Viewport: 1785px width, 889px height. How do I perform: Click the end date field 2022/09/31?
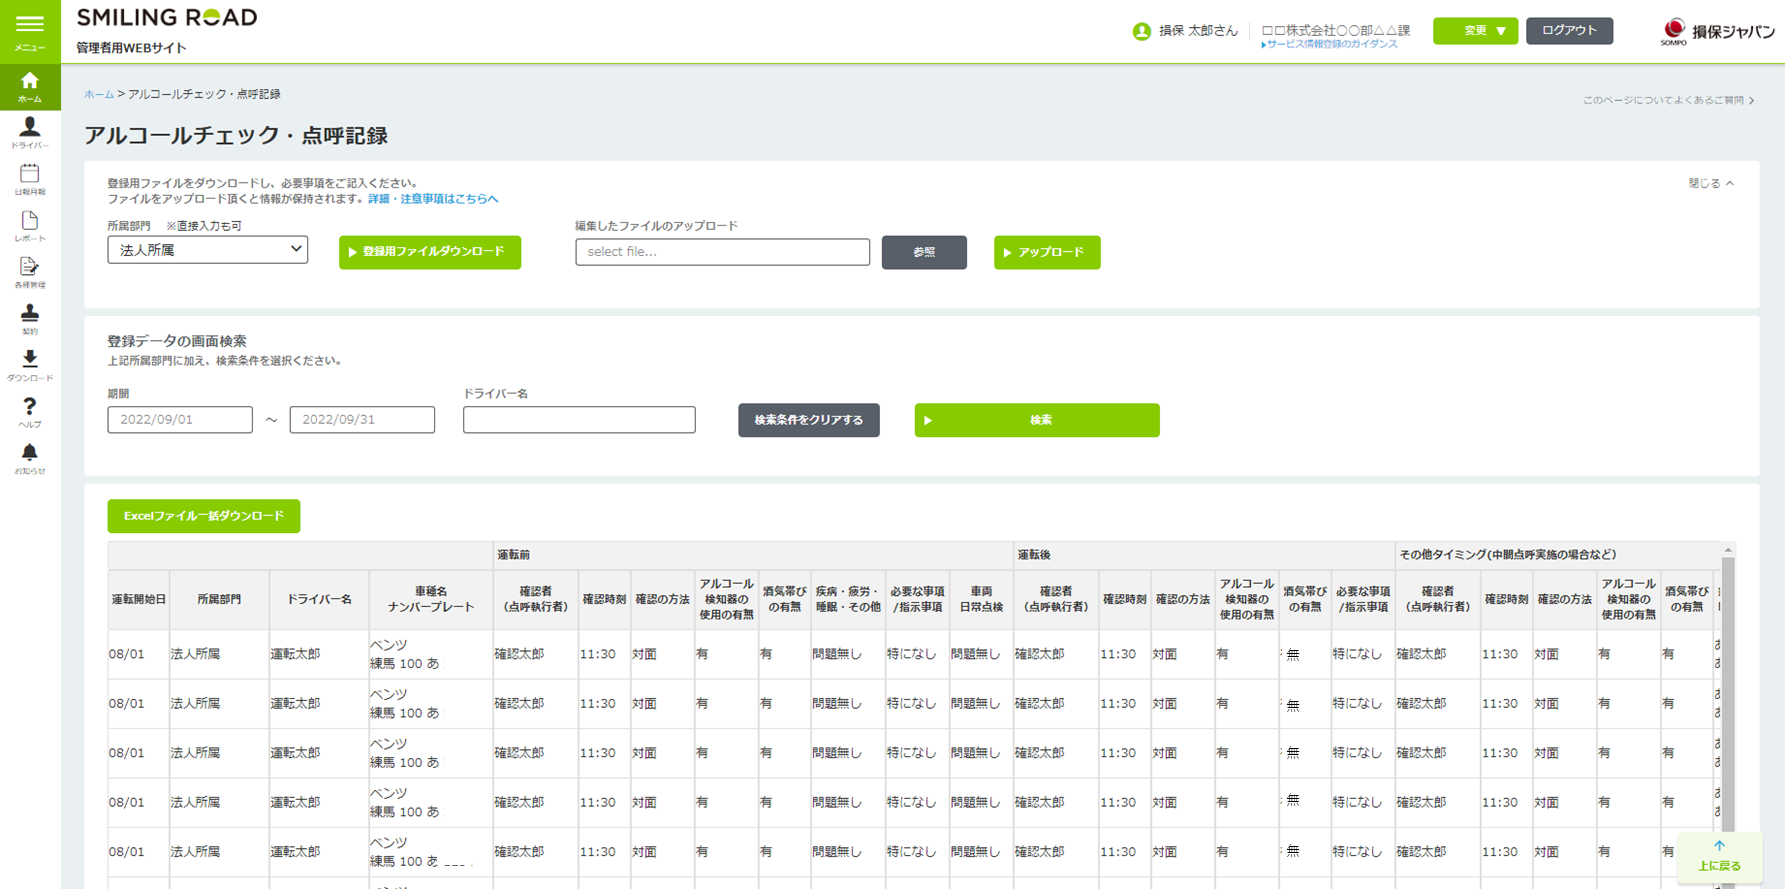pos(362,420)
